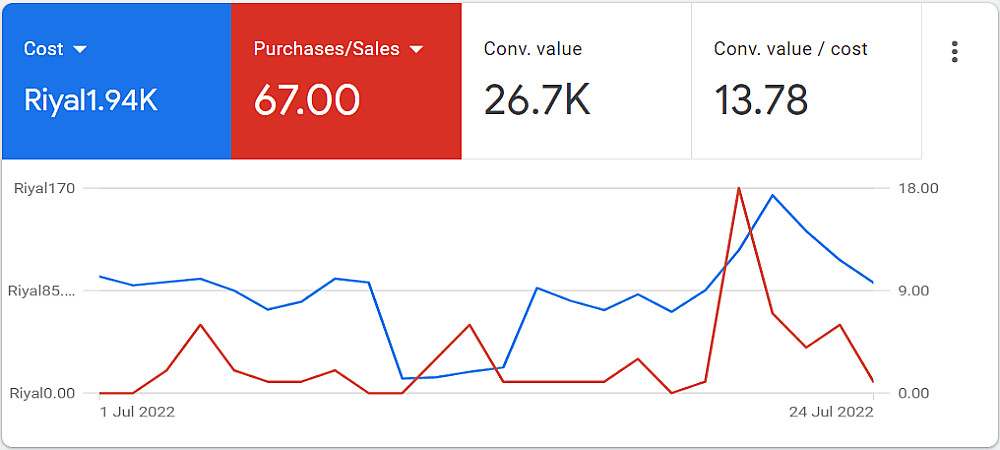This screenshot has height=450, width=1000.
Task: Select the Conv. value scorecard
Action: coord(577,81)
